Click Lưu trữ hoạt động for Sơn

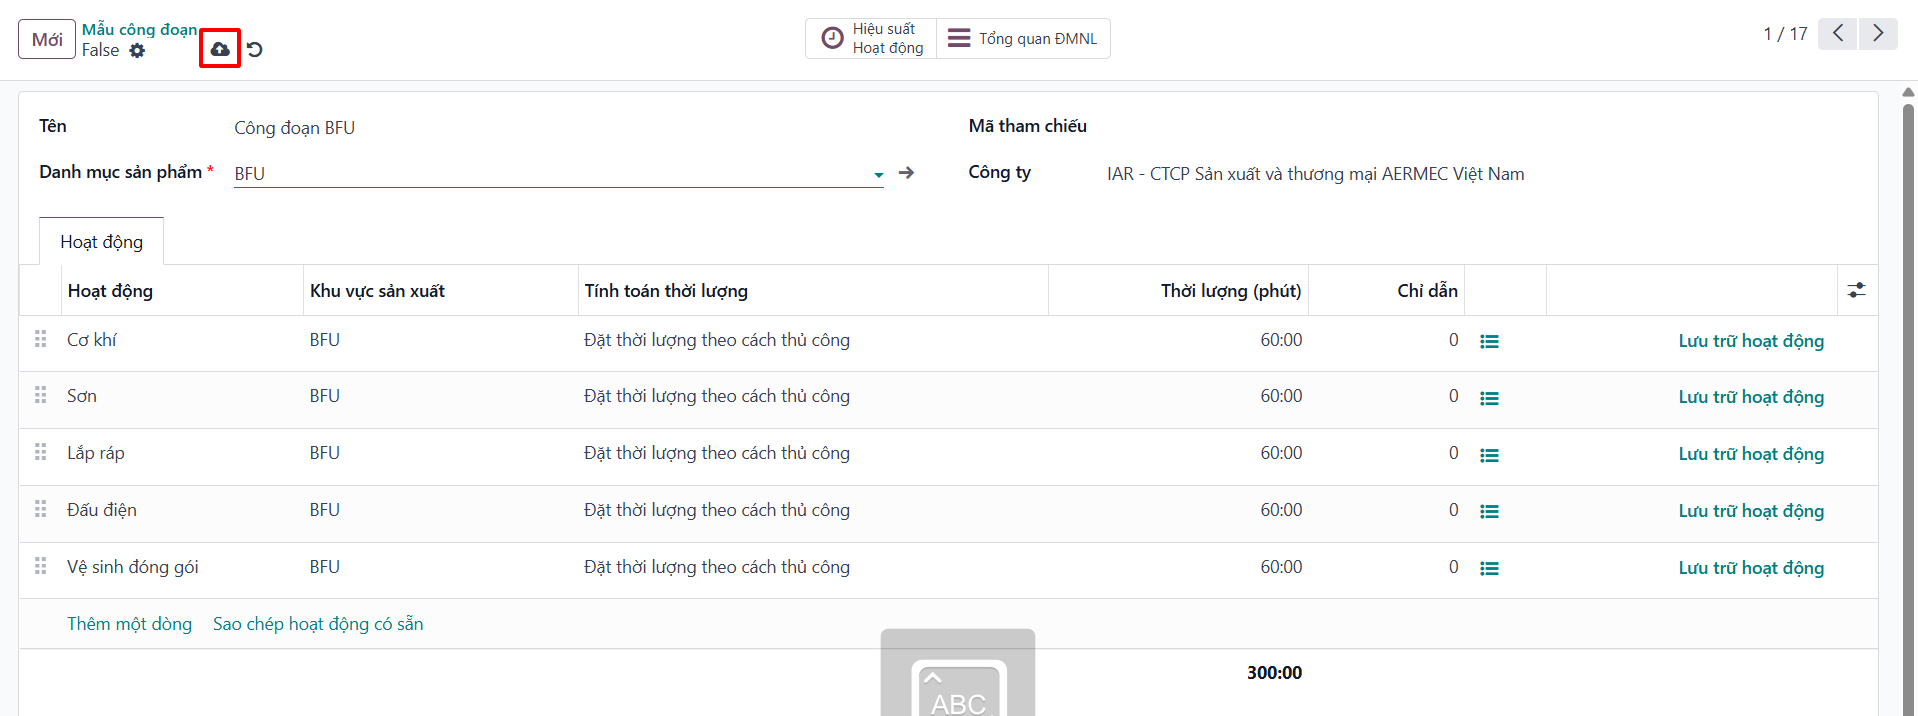tap(1751, 397)
